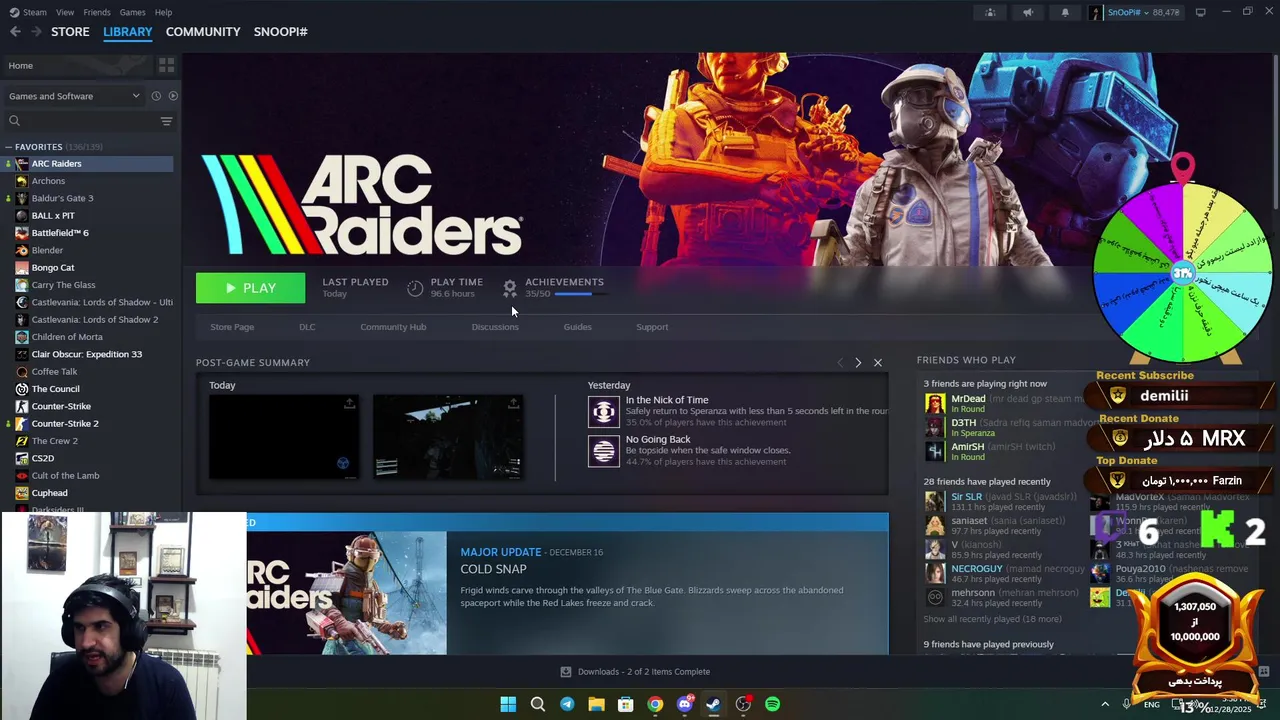Open the Community Hub link
The height and width of the screenshot is (720, 1280).
393,327
